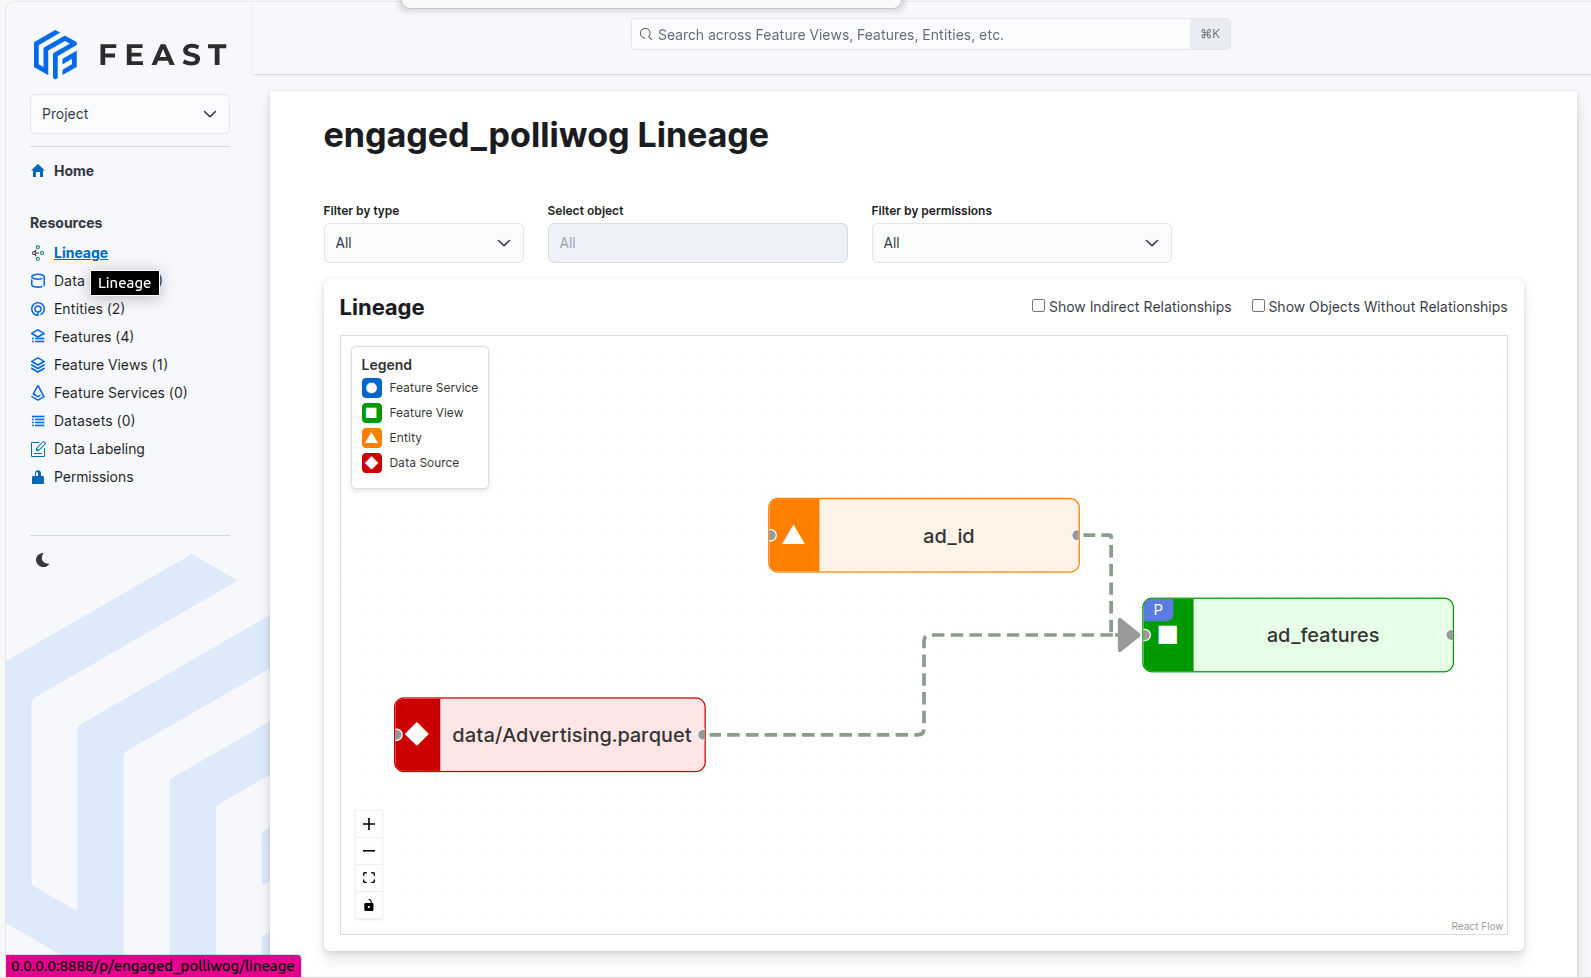
Task: Toggle the graph interactivity lock icon
Action: pyautogui.click(x=369, y=905)
